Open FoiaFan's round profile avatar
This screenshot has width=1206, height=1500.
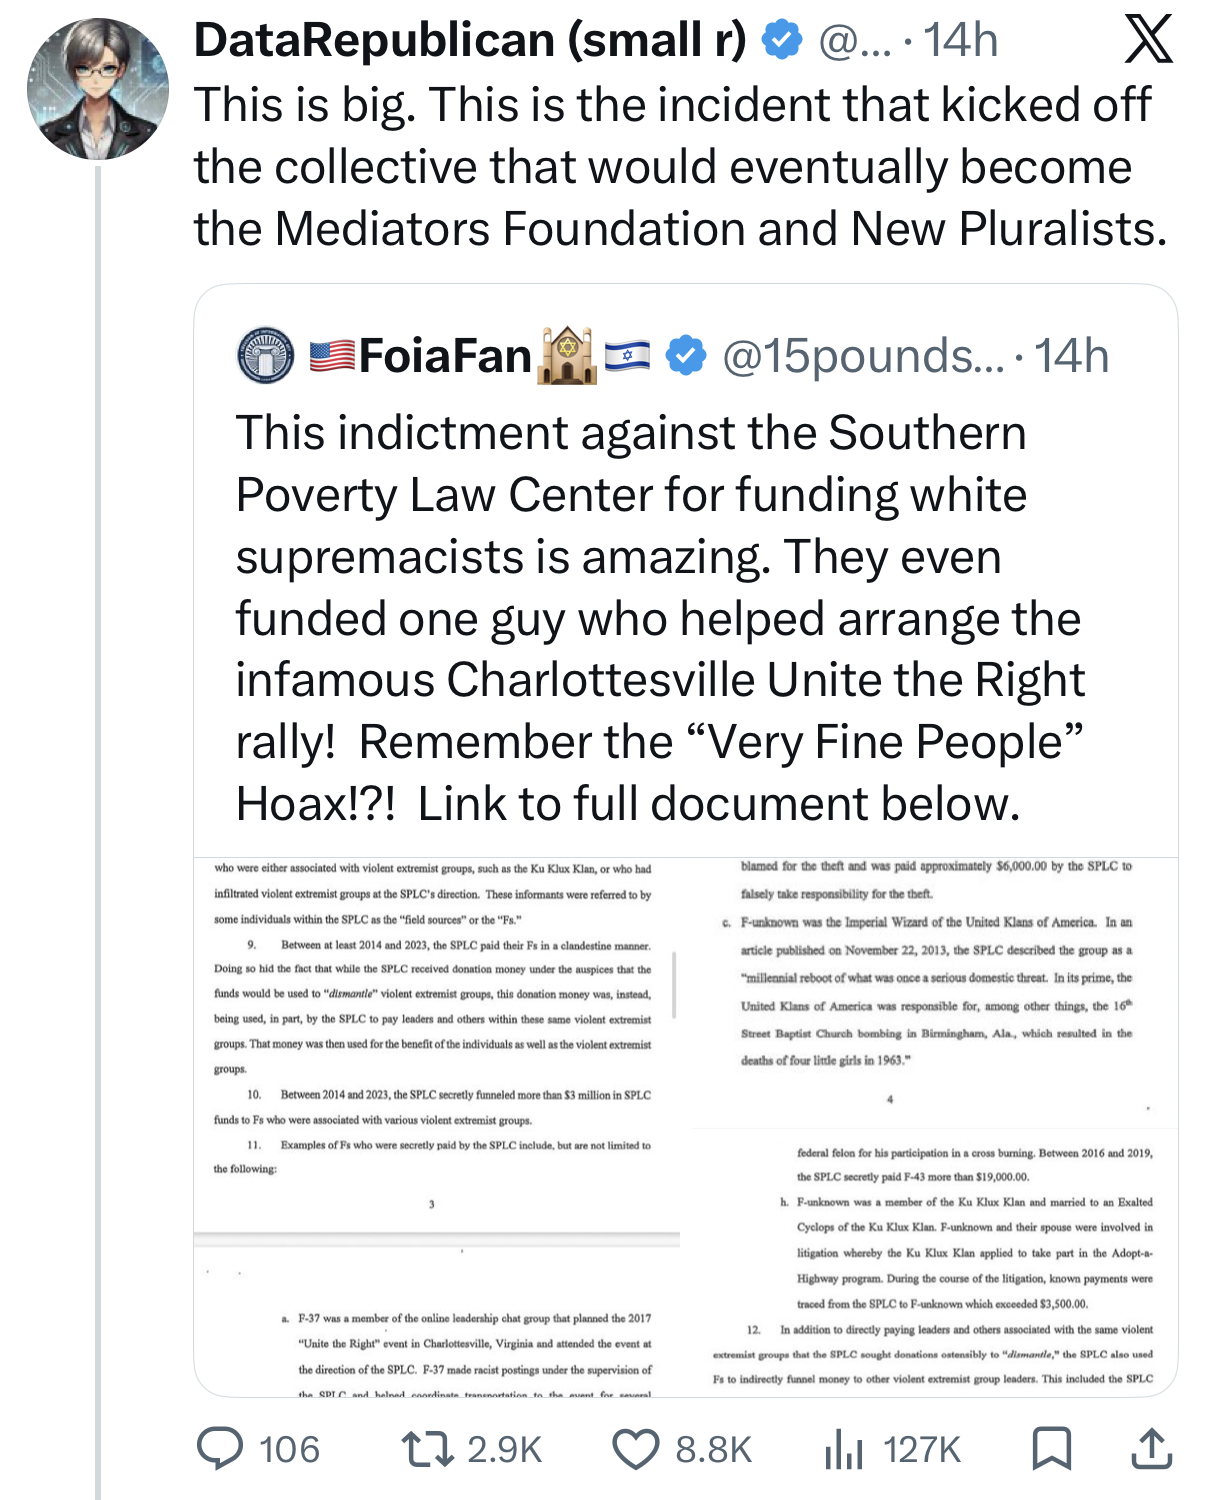click(266, 356)
